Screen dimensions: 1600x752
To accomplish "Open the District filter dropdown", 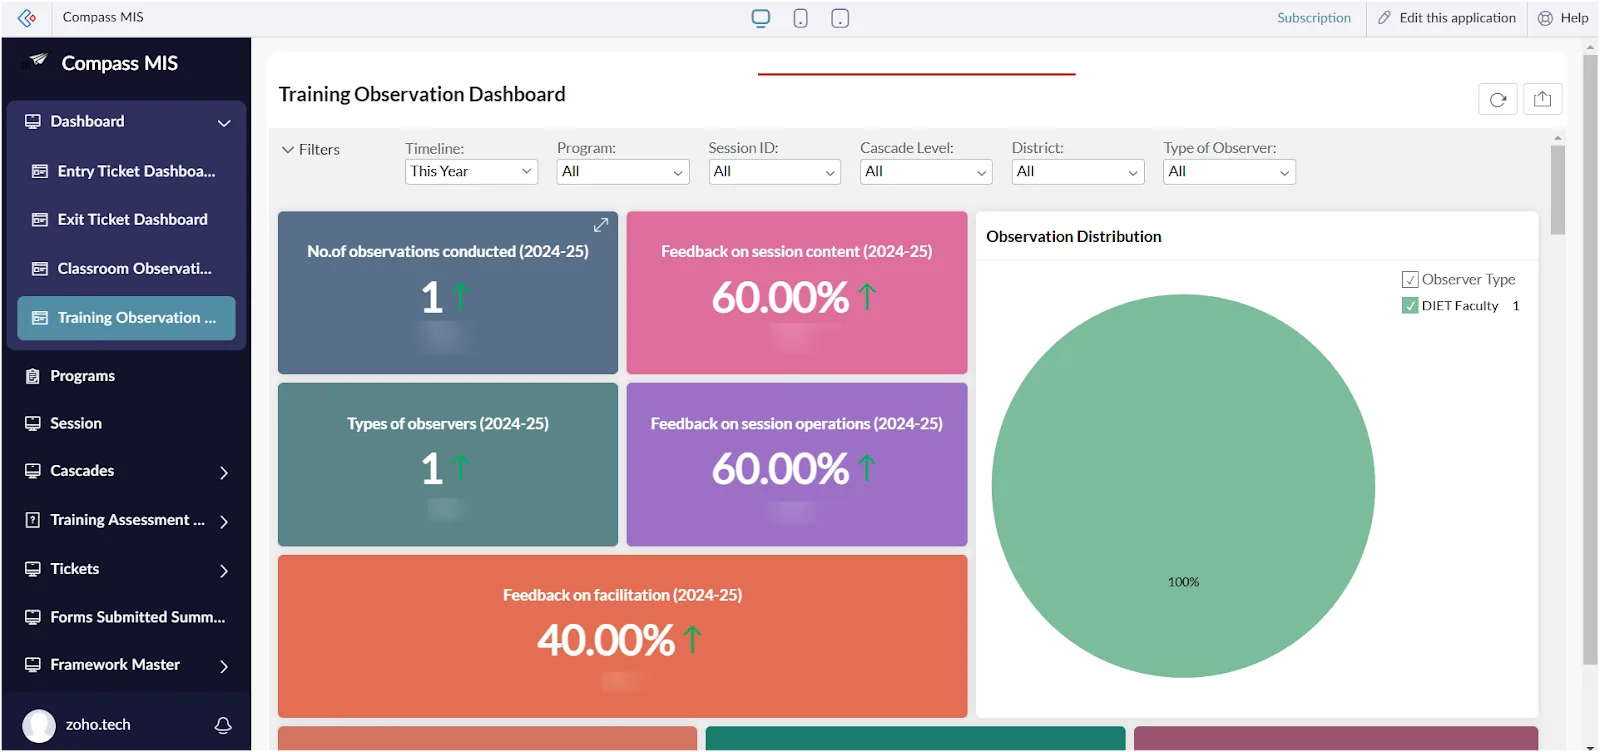I will tap(1078, 172).
